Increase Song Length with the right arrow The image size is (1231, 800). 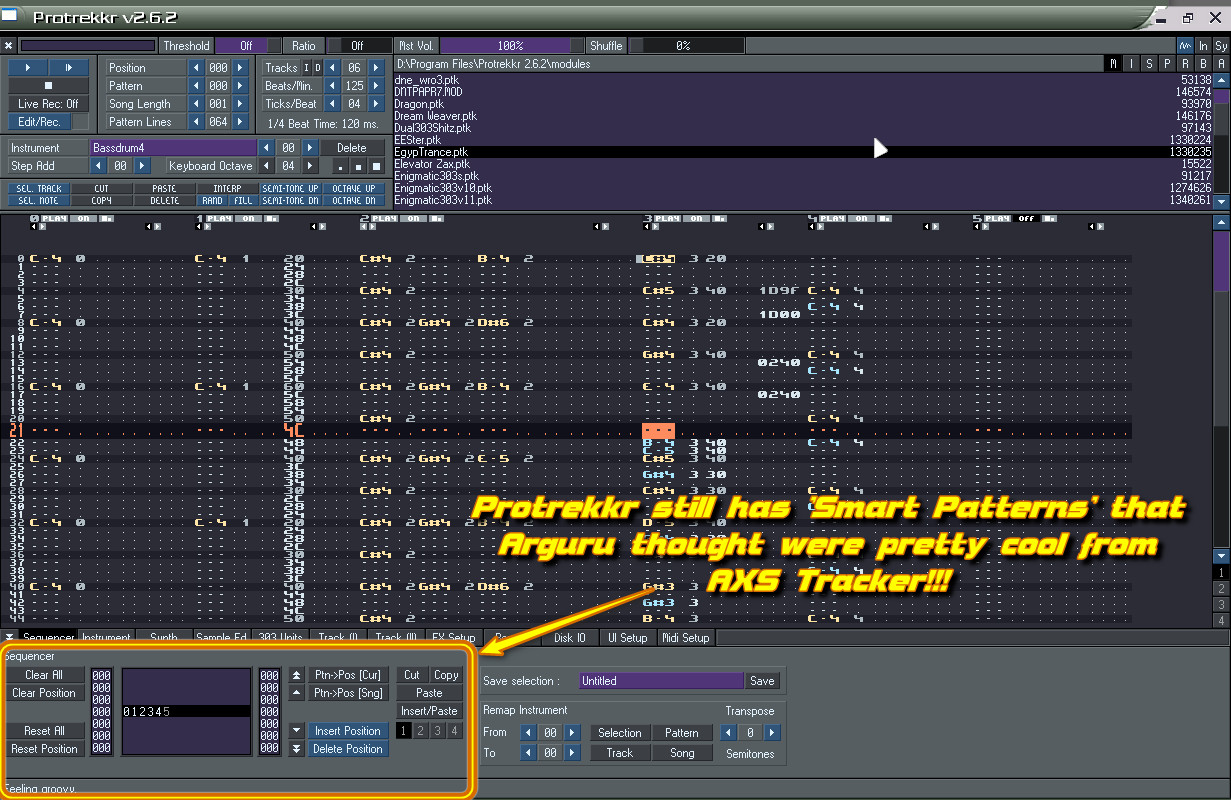[240, 104]
